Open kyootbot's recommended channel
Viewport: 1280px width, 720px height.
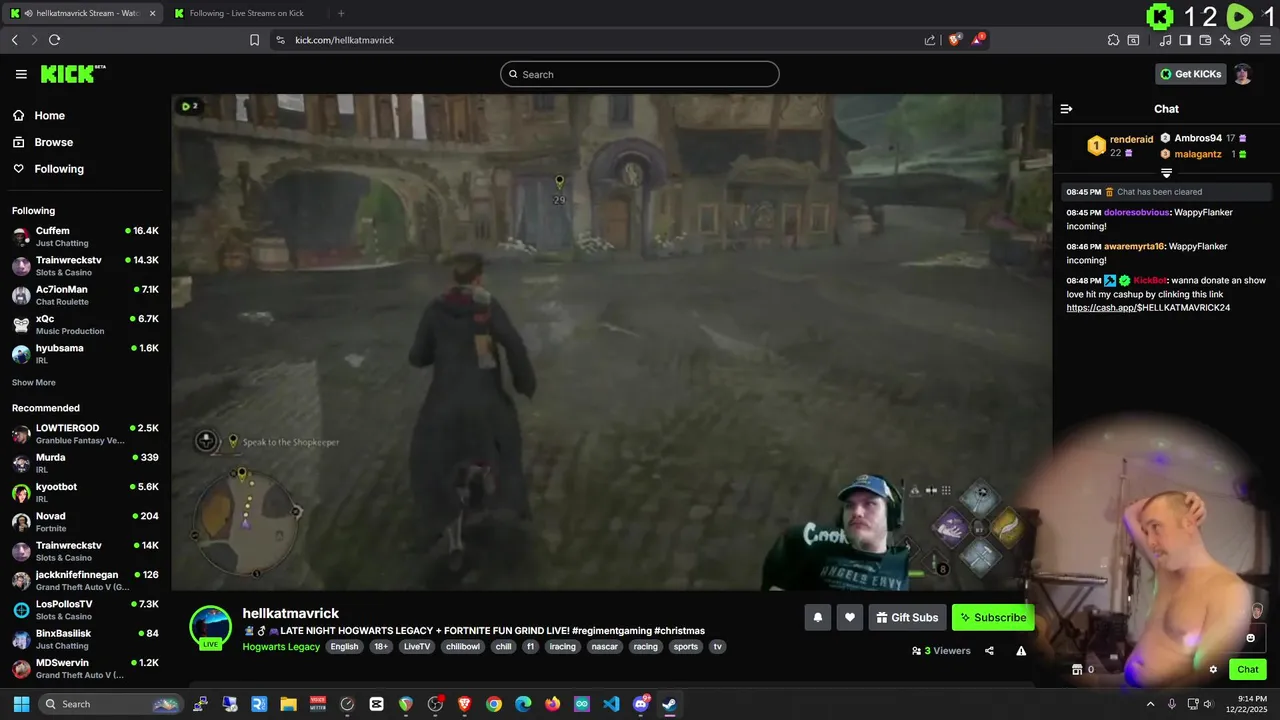point(85,492)
